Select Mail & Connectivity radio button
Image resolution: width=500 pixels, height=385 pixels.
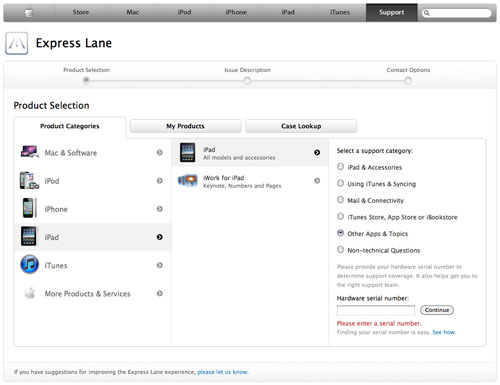point(340,200)
